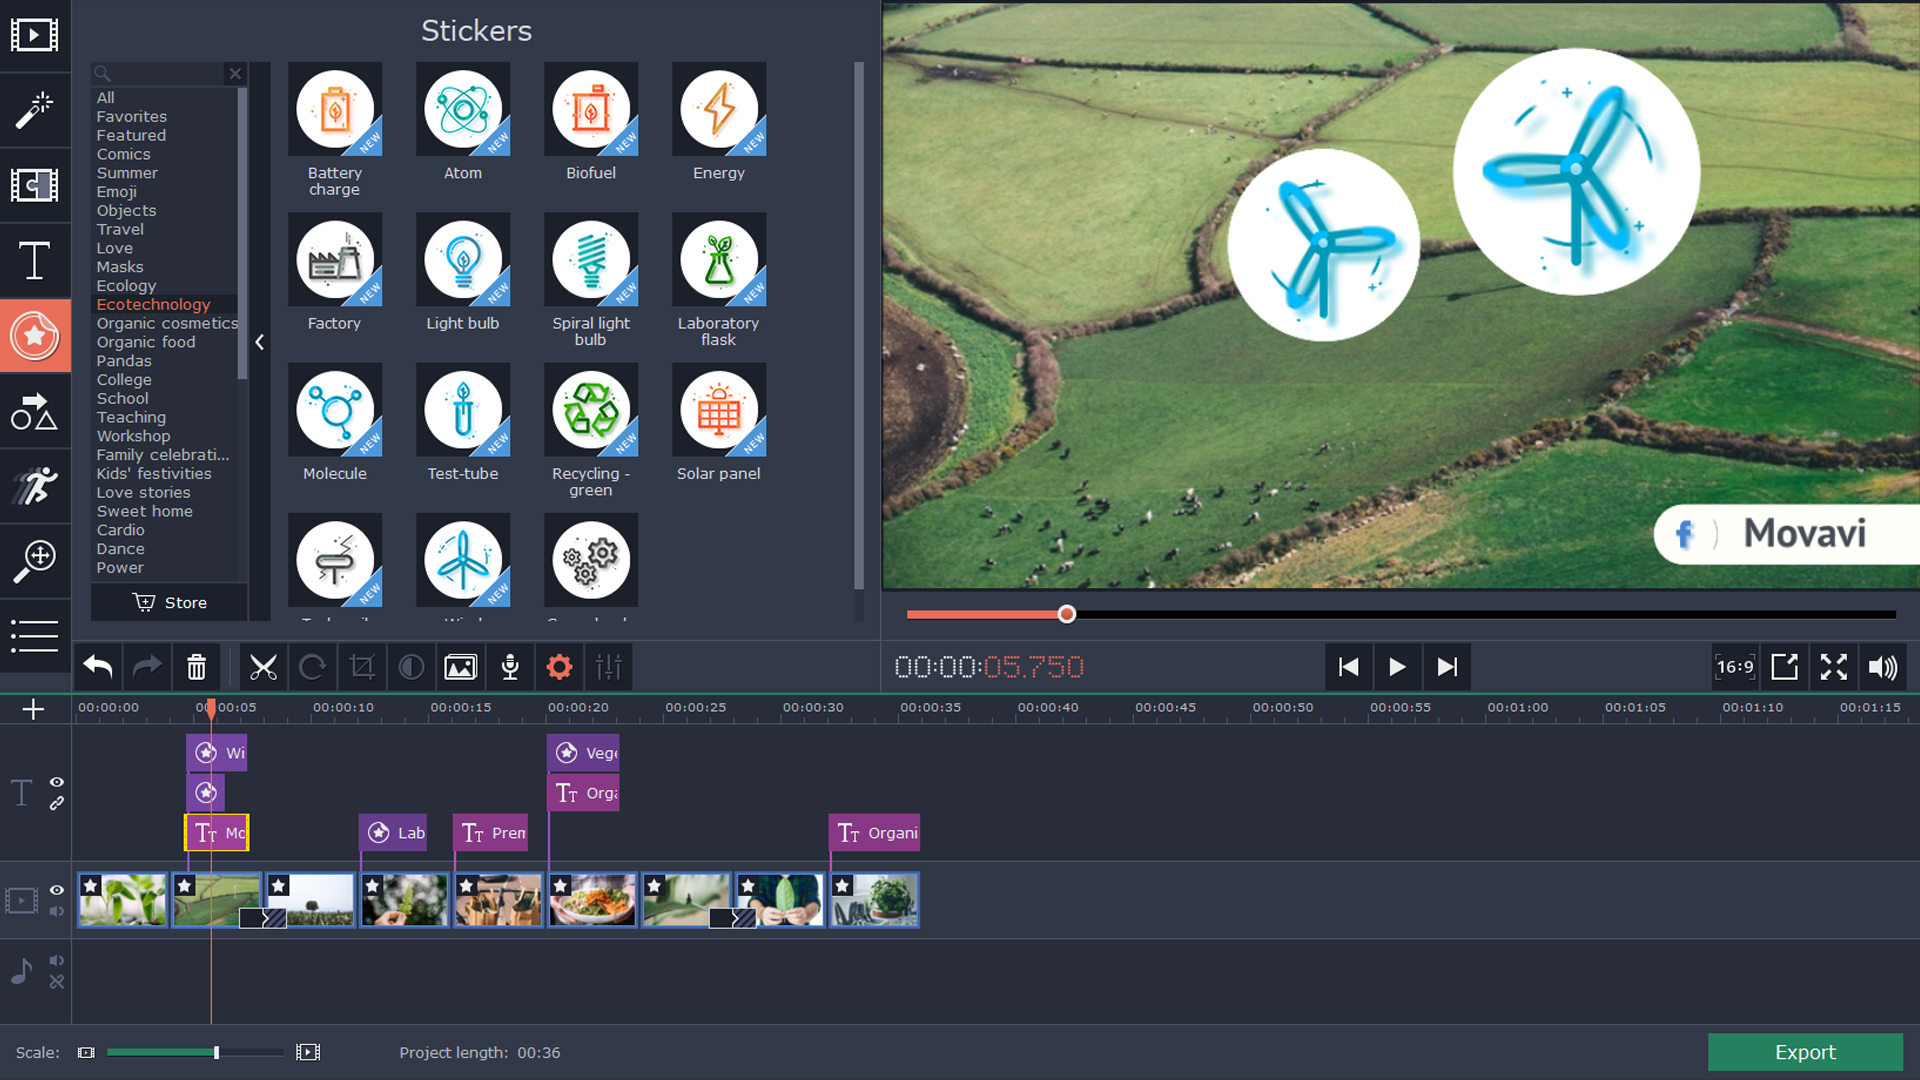Select the Ecology sticker category

126,285
